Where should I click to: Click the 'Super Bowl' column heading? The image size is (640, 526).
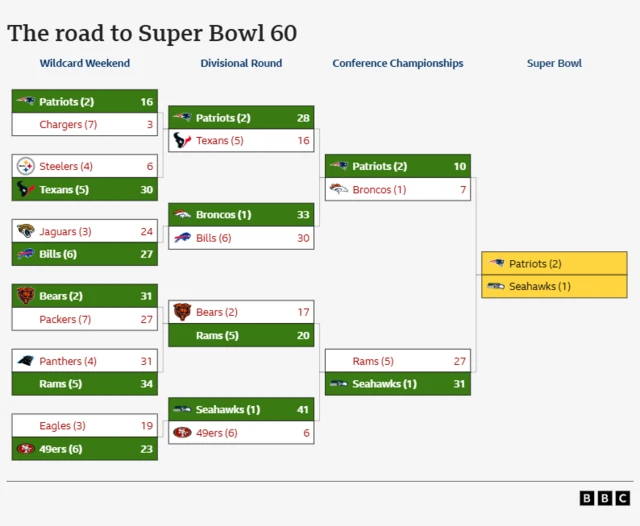554,63
